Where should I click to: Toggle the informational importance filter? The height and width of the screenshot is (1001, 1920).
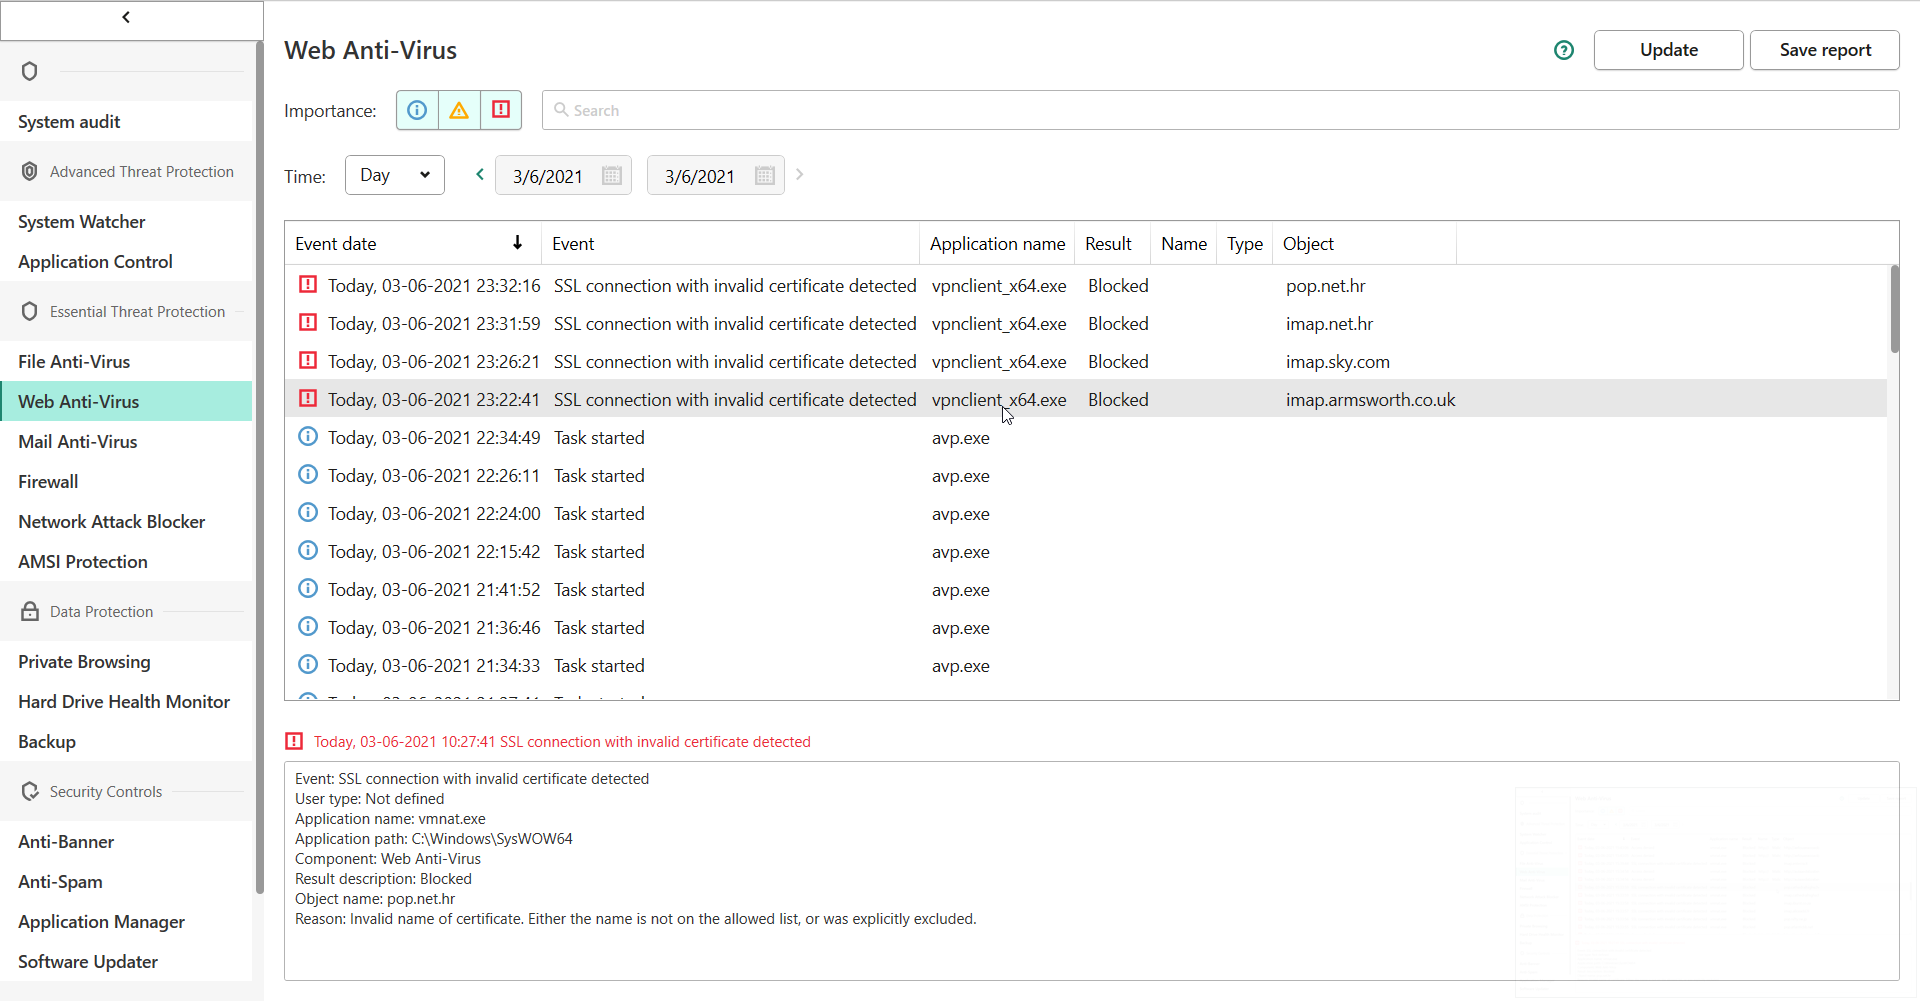[x=417, y=110]
